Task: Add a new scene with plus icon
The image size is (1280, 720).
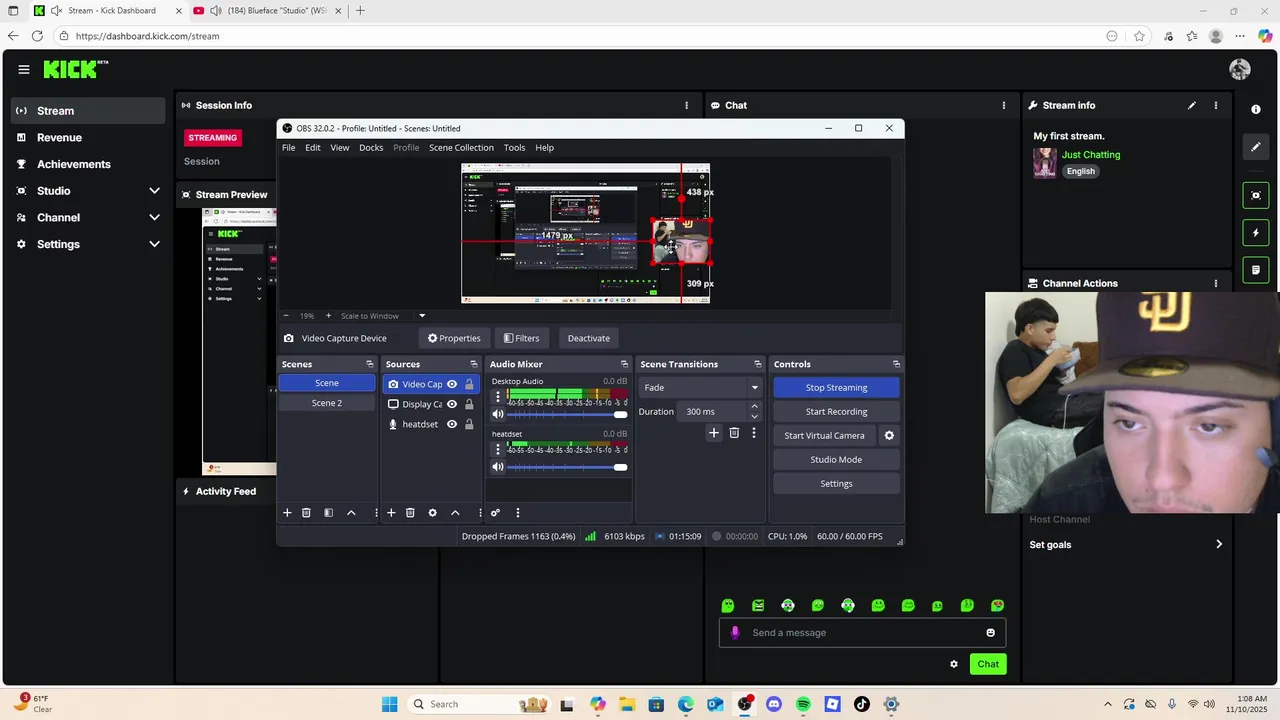Action: 287,513
